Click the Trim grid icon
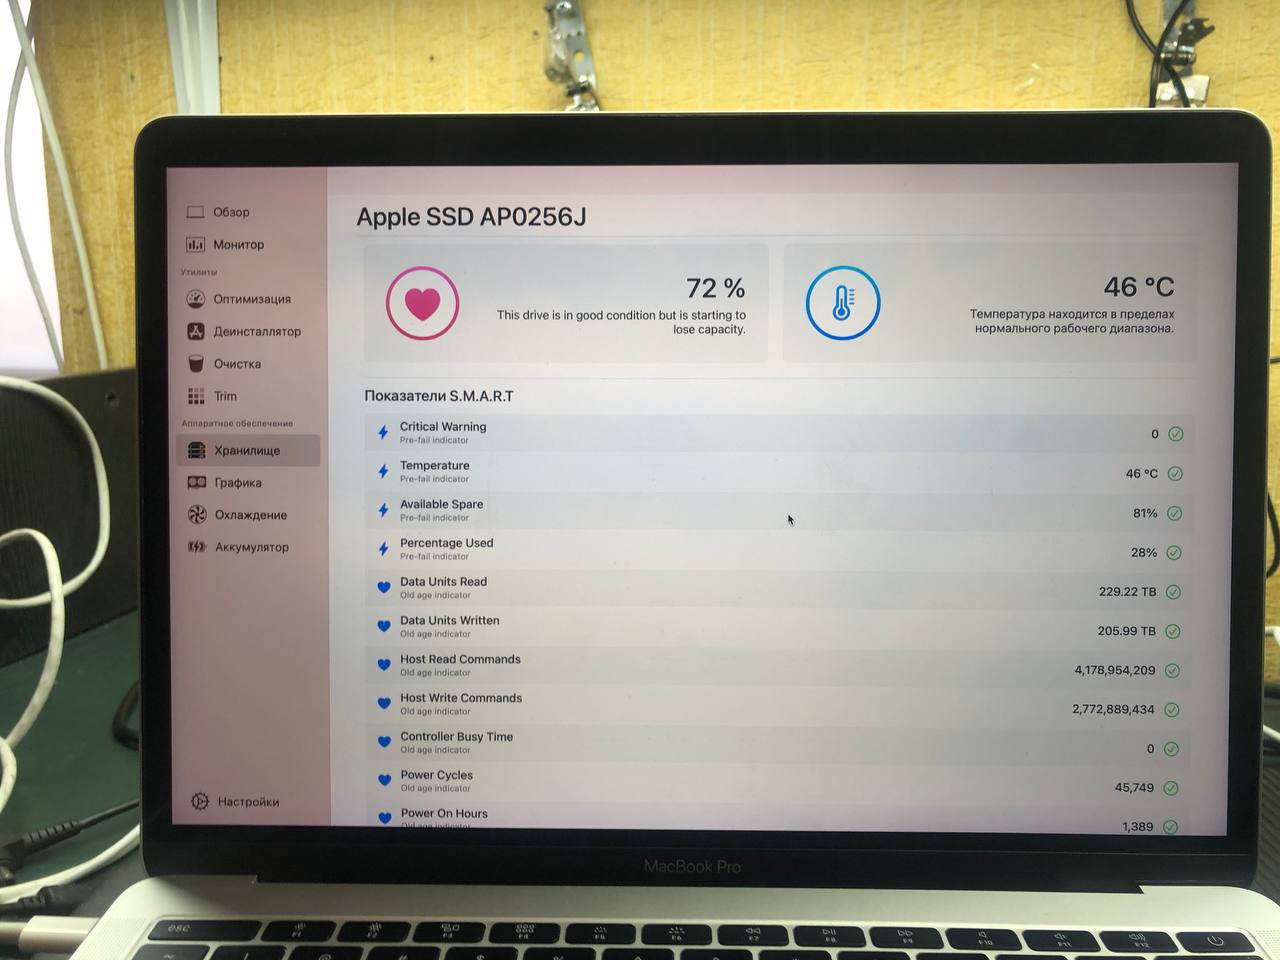This screenshot has height=960, width=1280. (196, 396)
